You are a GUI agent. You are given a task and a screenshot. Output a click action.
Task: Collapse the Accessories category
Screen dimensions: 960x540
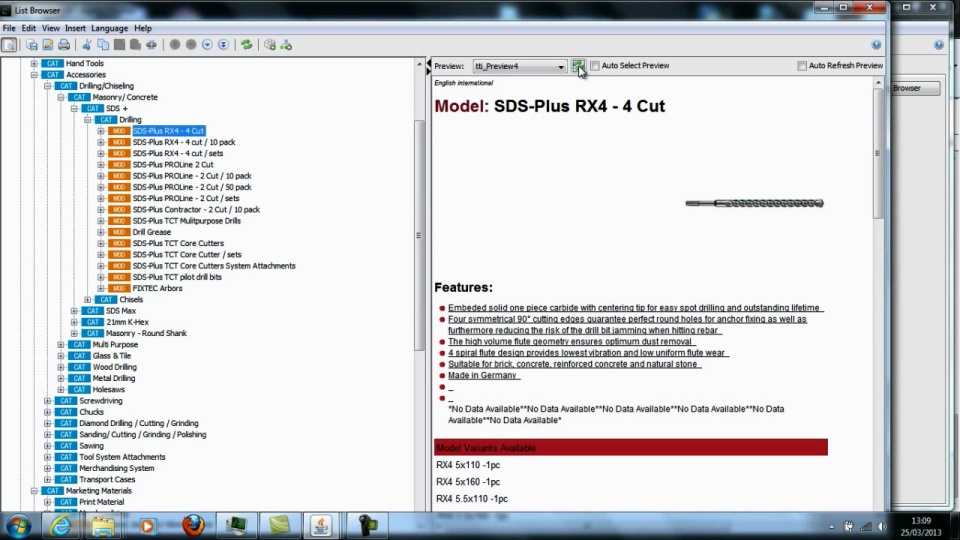coord(34,75)
